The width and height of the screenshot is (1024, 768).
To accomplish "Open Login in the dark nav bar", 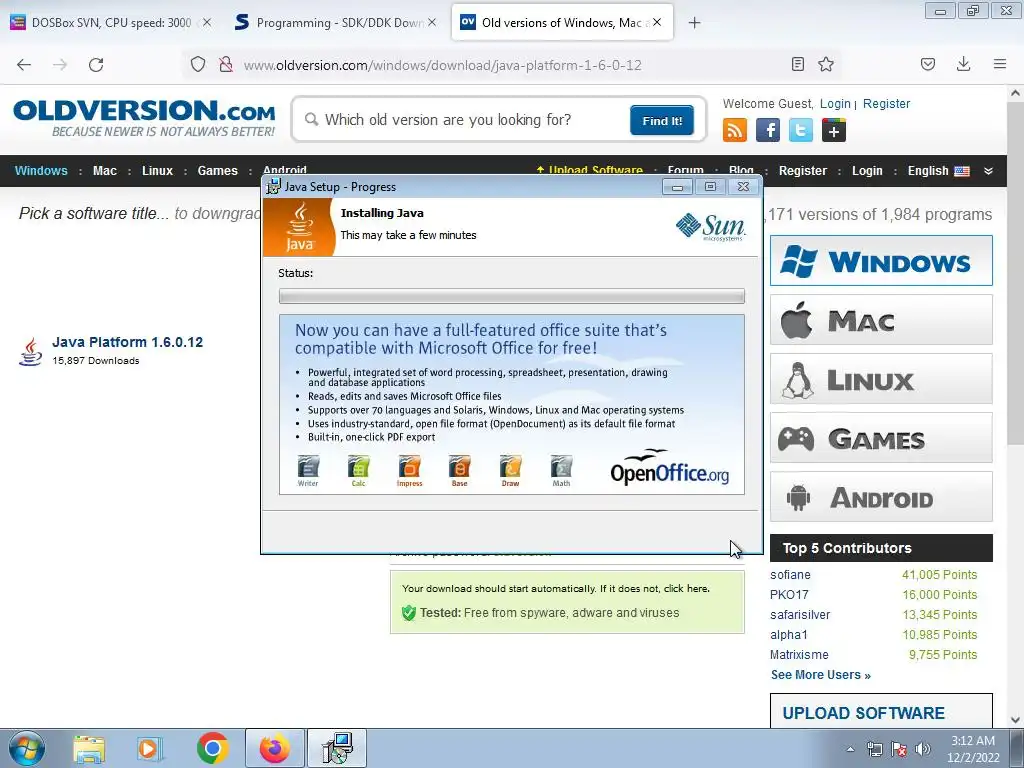I will (867, 170).
